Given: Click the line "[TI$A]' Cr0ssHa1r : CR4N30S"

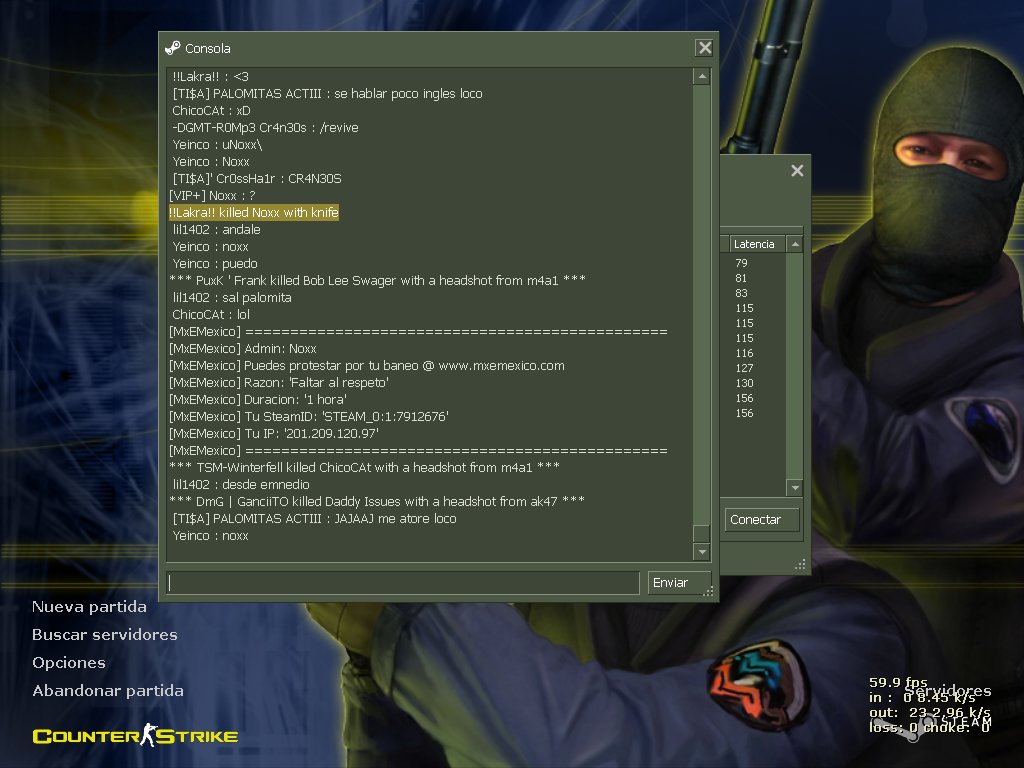Looking at the screenshot, I should [257, 178].
